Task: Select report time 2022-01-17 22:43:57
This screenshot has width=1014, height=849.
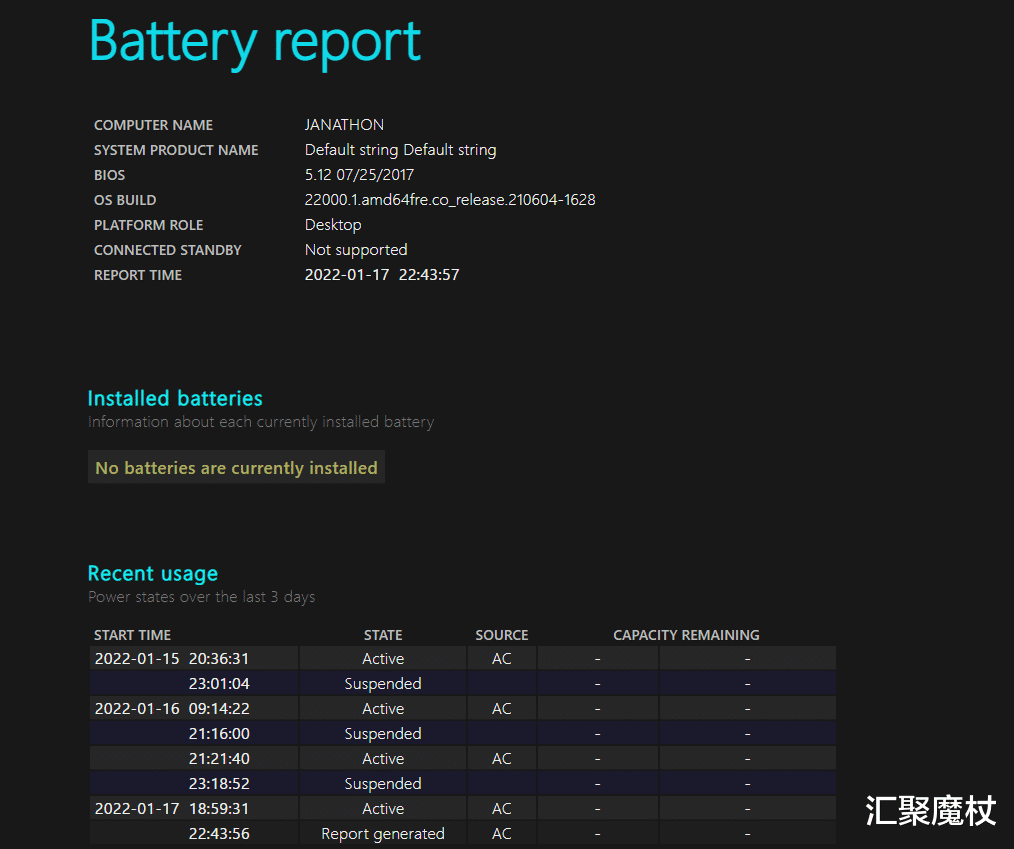Action: [x=382, y=275]
